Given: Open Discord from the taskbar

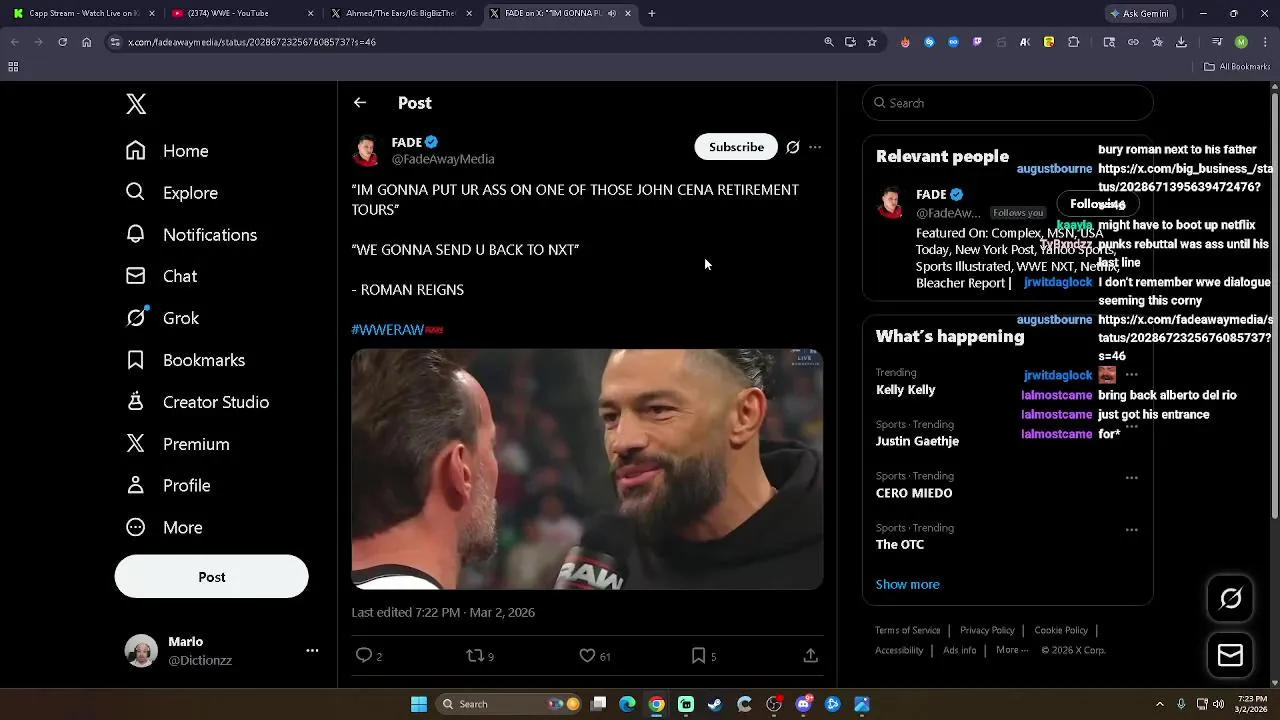Looking at the screenshot, I should click(803, 704).
